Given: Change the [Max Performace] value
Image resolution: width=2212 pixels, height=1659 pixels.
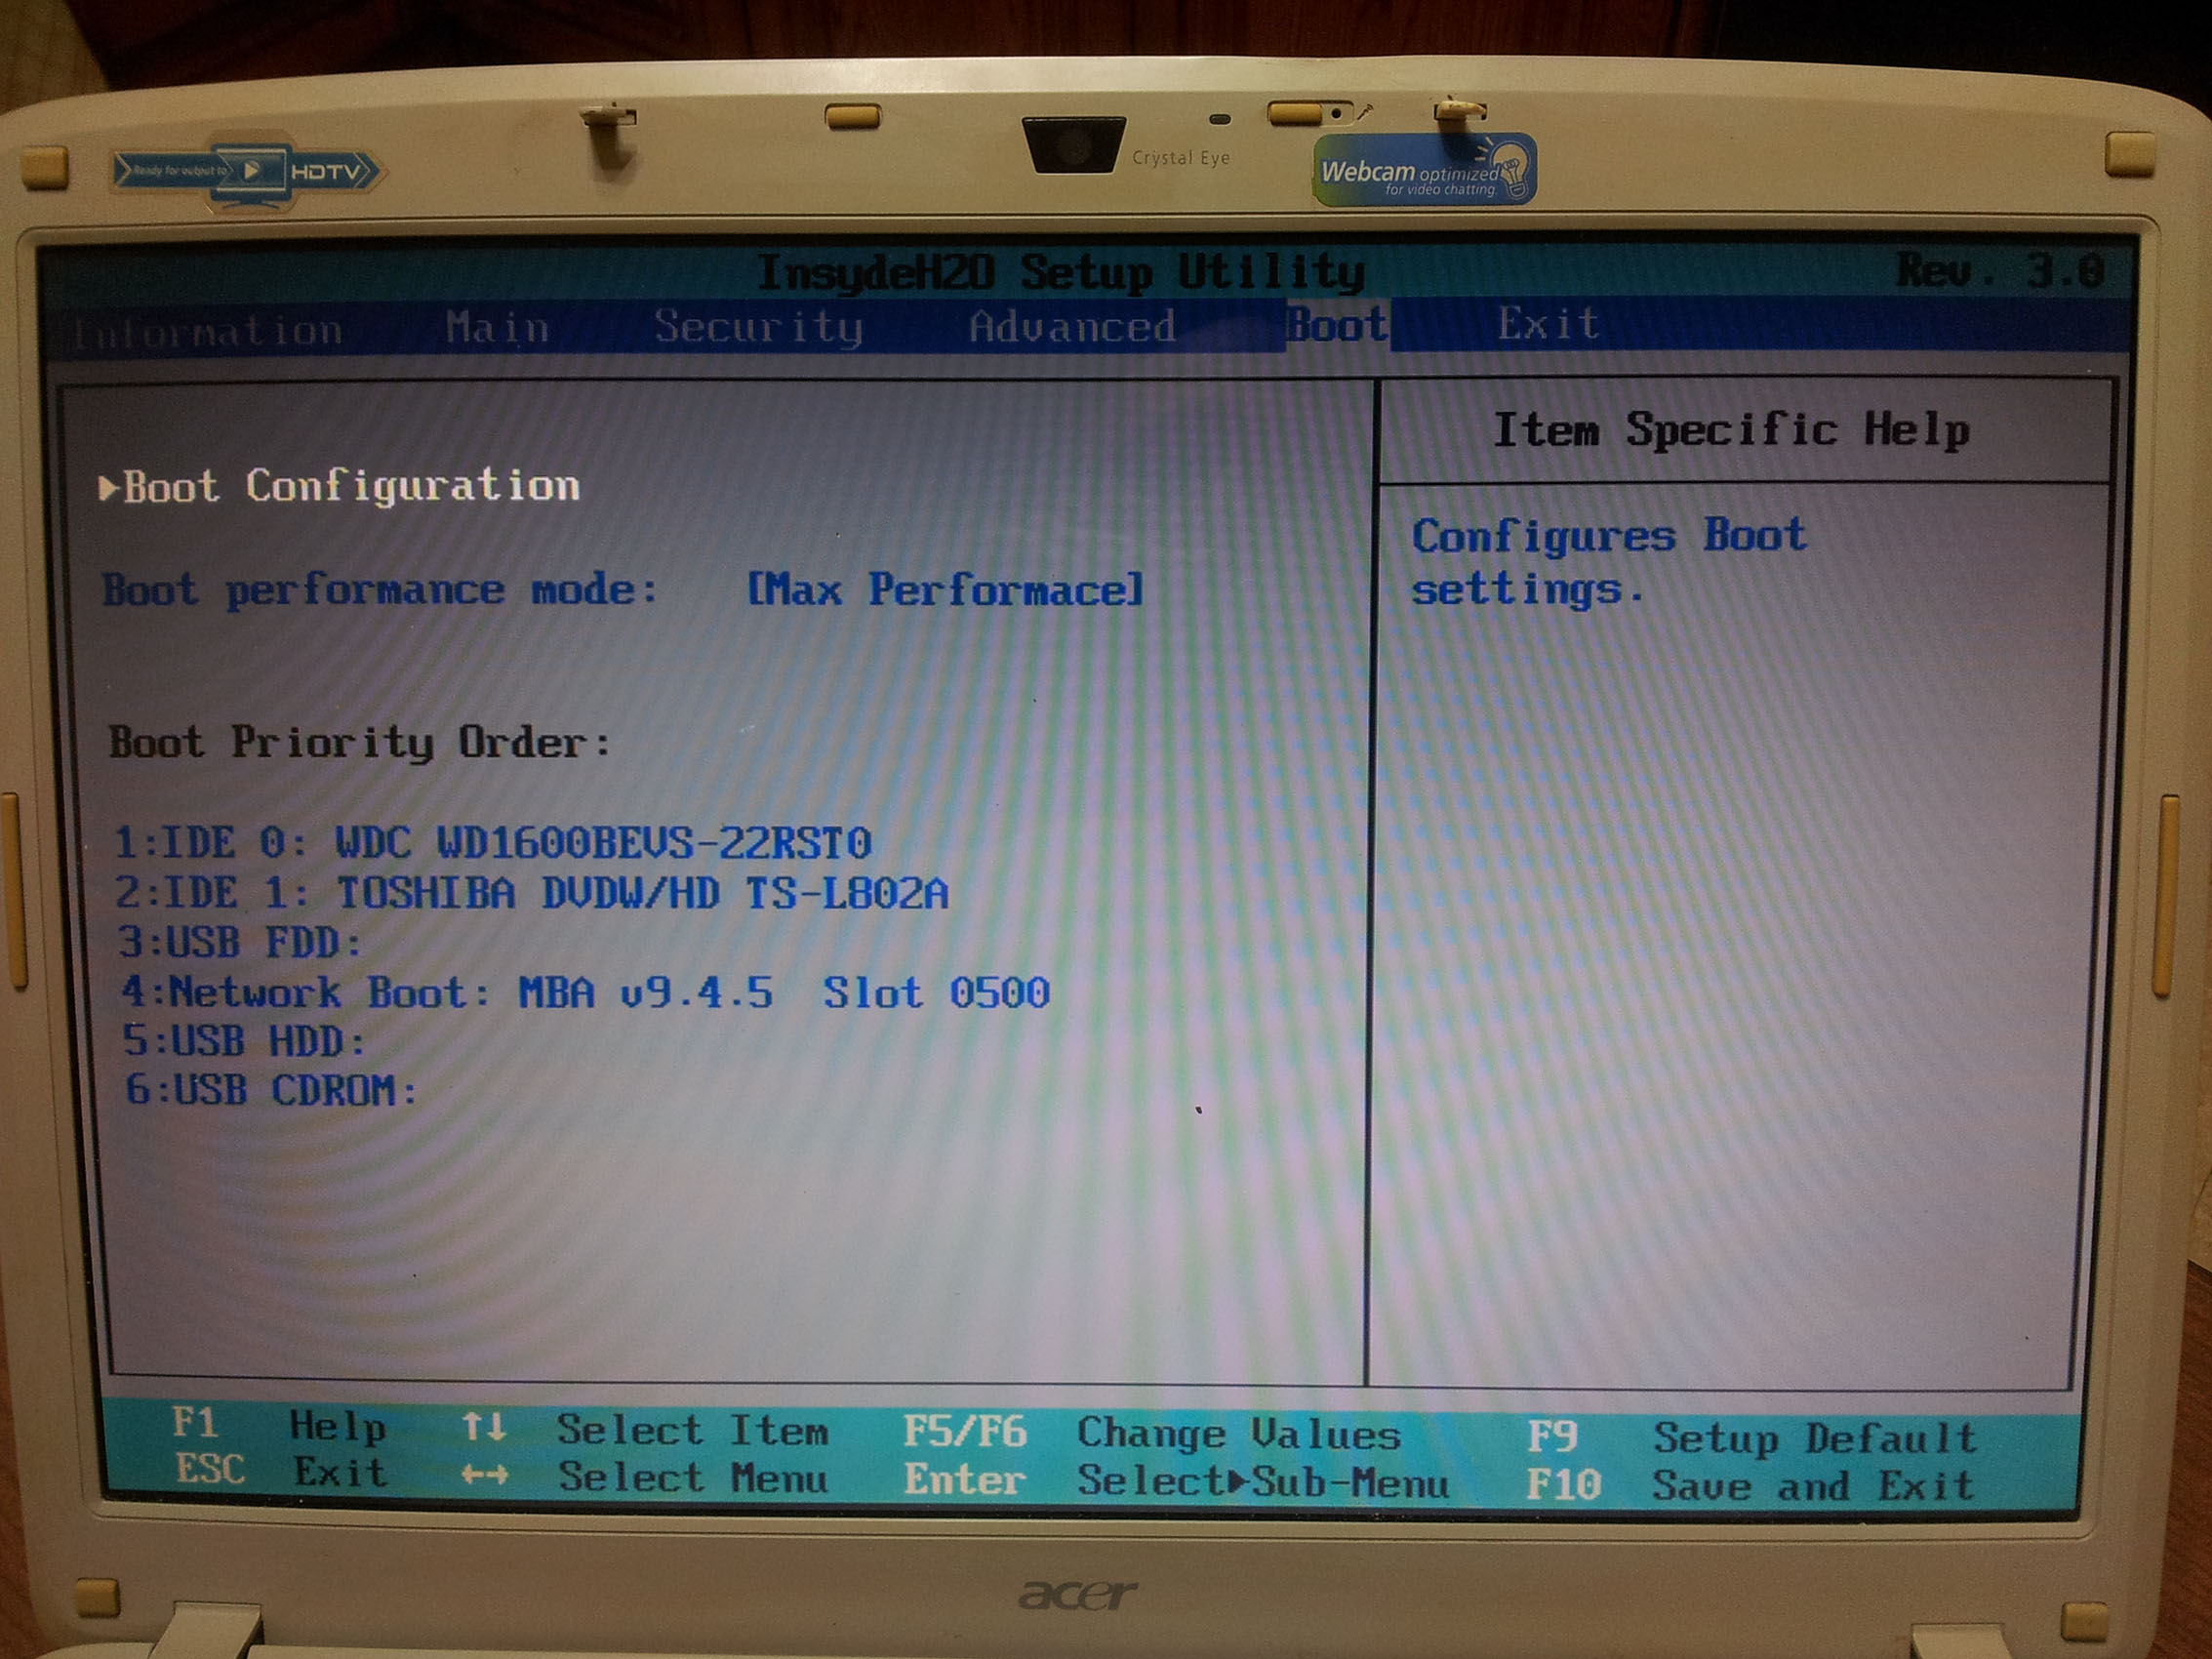Looking at the screenshot, I should (945, 589).
